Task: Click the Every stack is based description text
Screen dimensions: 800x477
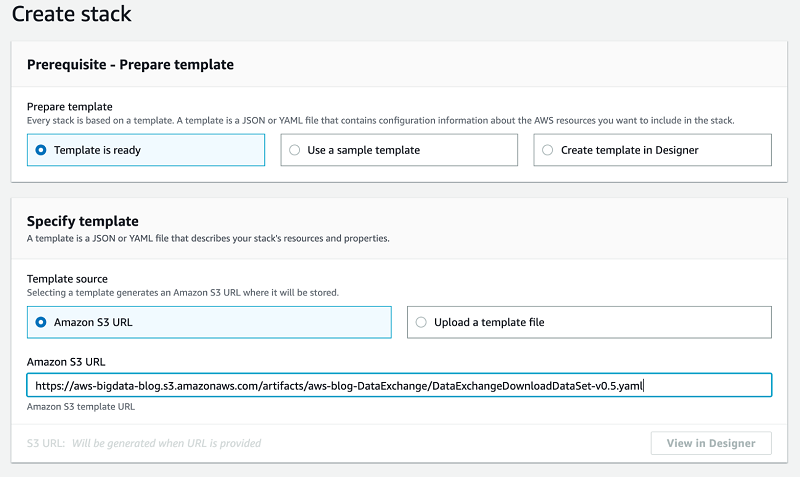Action: coord(380,121)
